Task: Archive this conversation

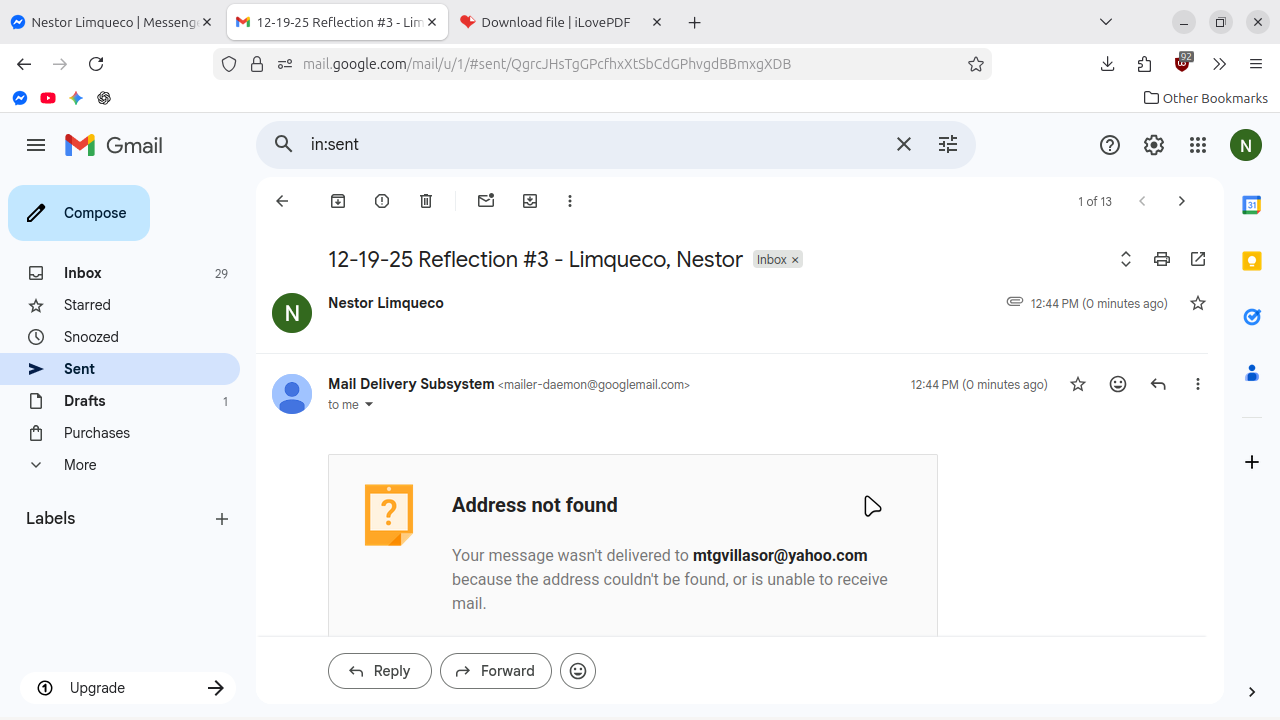Action: [x=338, y=201]
